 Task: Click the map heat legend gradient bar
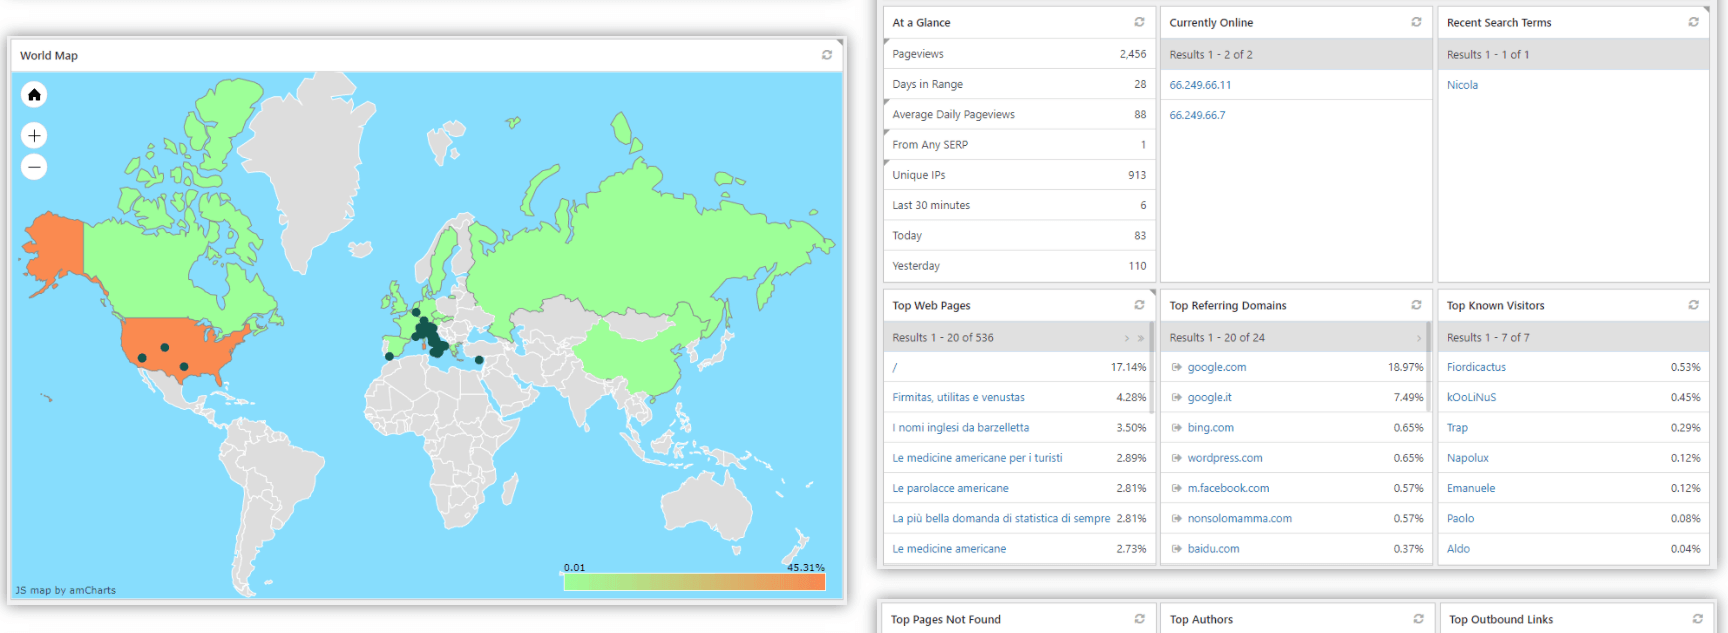coord(694,582)
